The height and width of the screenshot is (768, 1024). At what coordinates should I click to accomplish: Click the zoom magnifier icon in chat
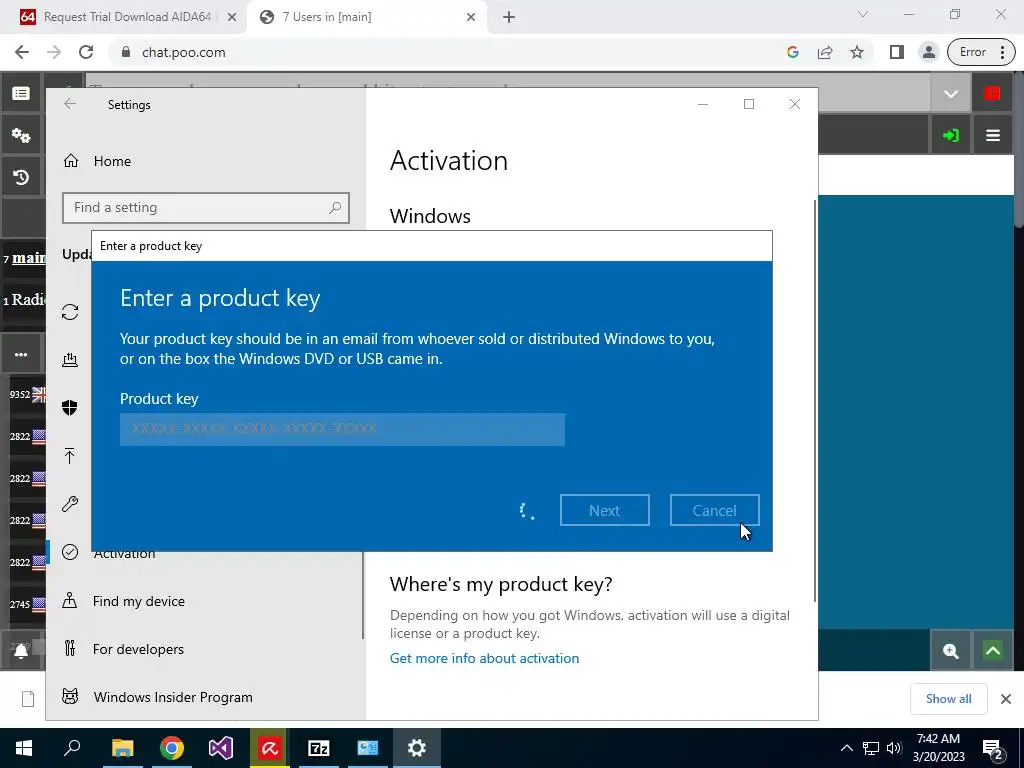coord(951,650)
